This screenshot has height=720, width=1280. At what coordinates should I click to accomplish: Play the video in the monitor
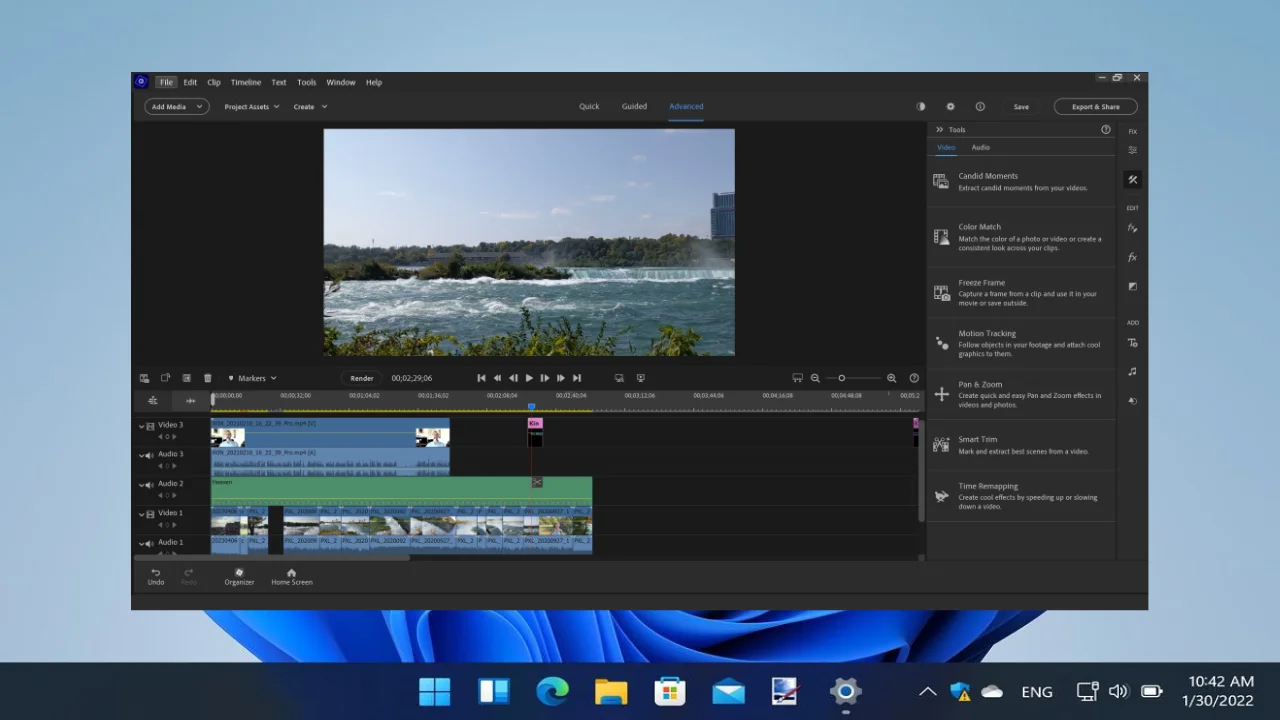529,378
